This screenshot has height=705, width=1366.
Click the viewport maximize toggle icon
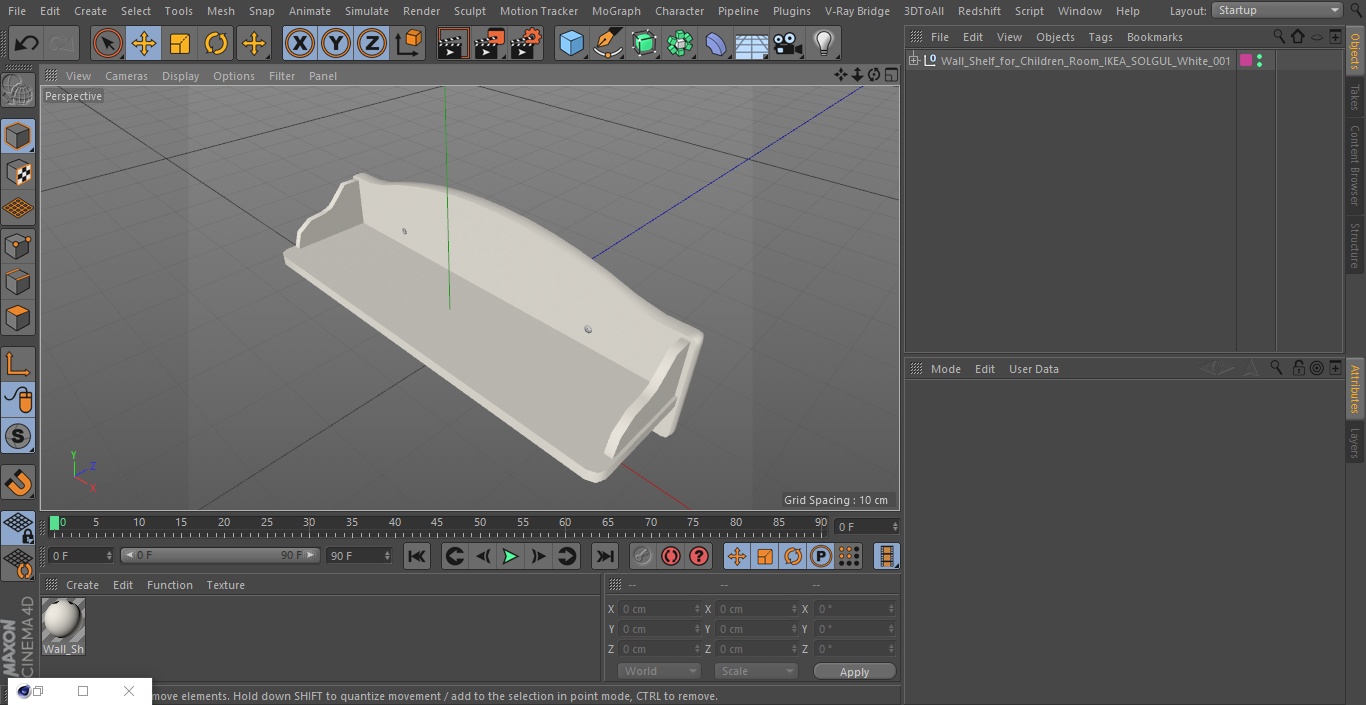(x=891, y=75)
